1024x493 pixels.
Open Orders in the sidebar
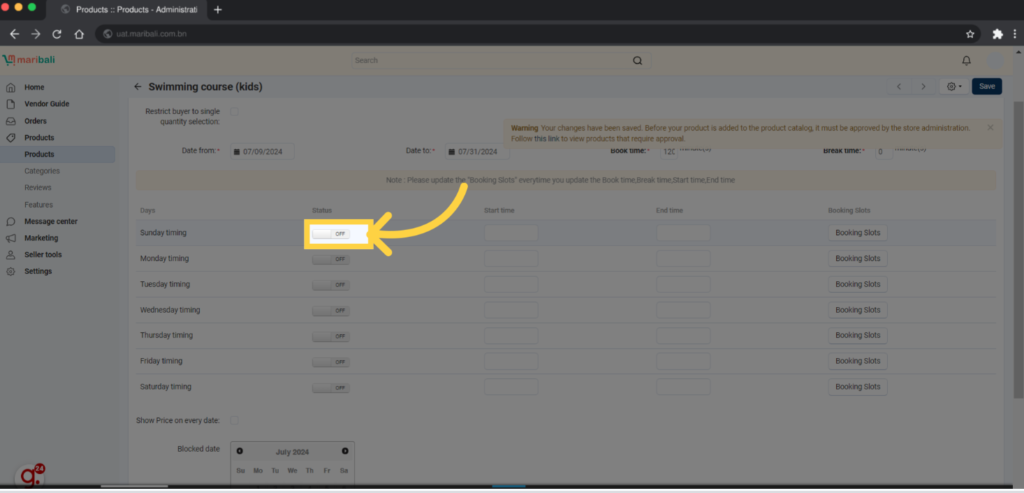tap(35, 121)
